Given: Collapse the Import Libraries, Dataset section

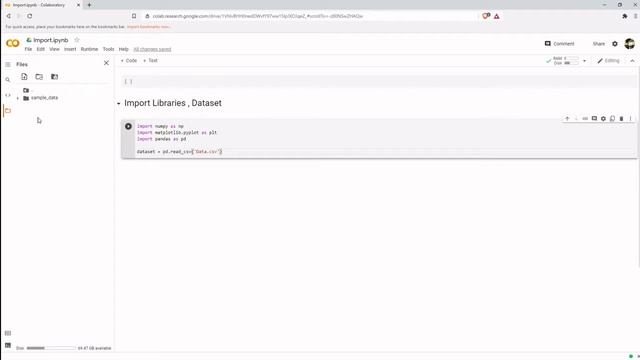Looking at the screenshot, I should (118, 104).
